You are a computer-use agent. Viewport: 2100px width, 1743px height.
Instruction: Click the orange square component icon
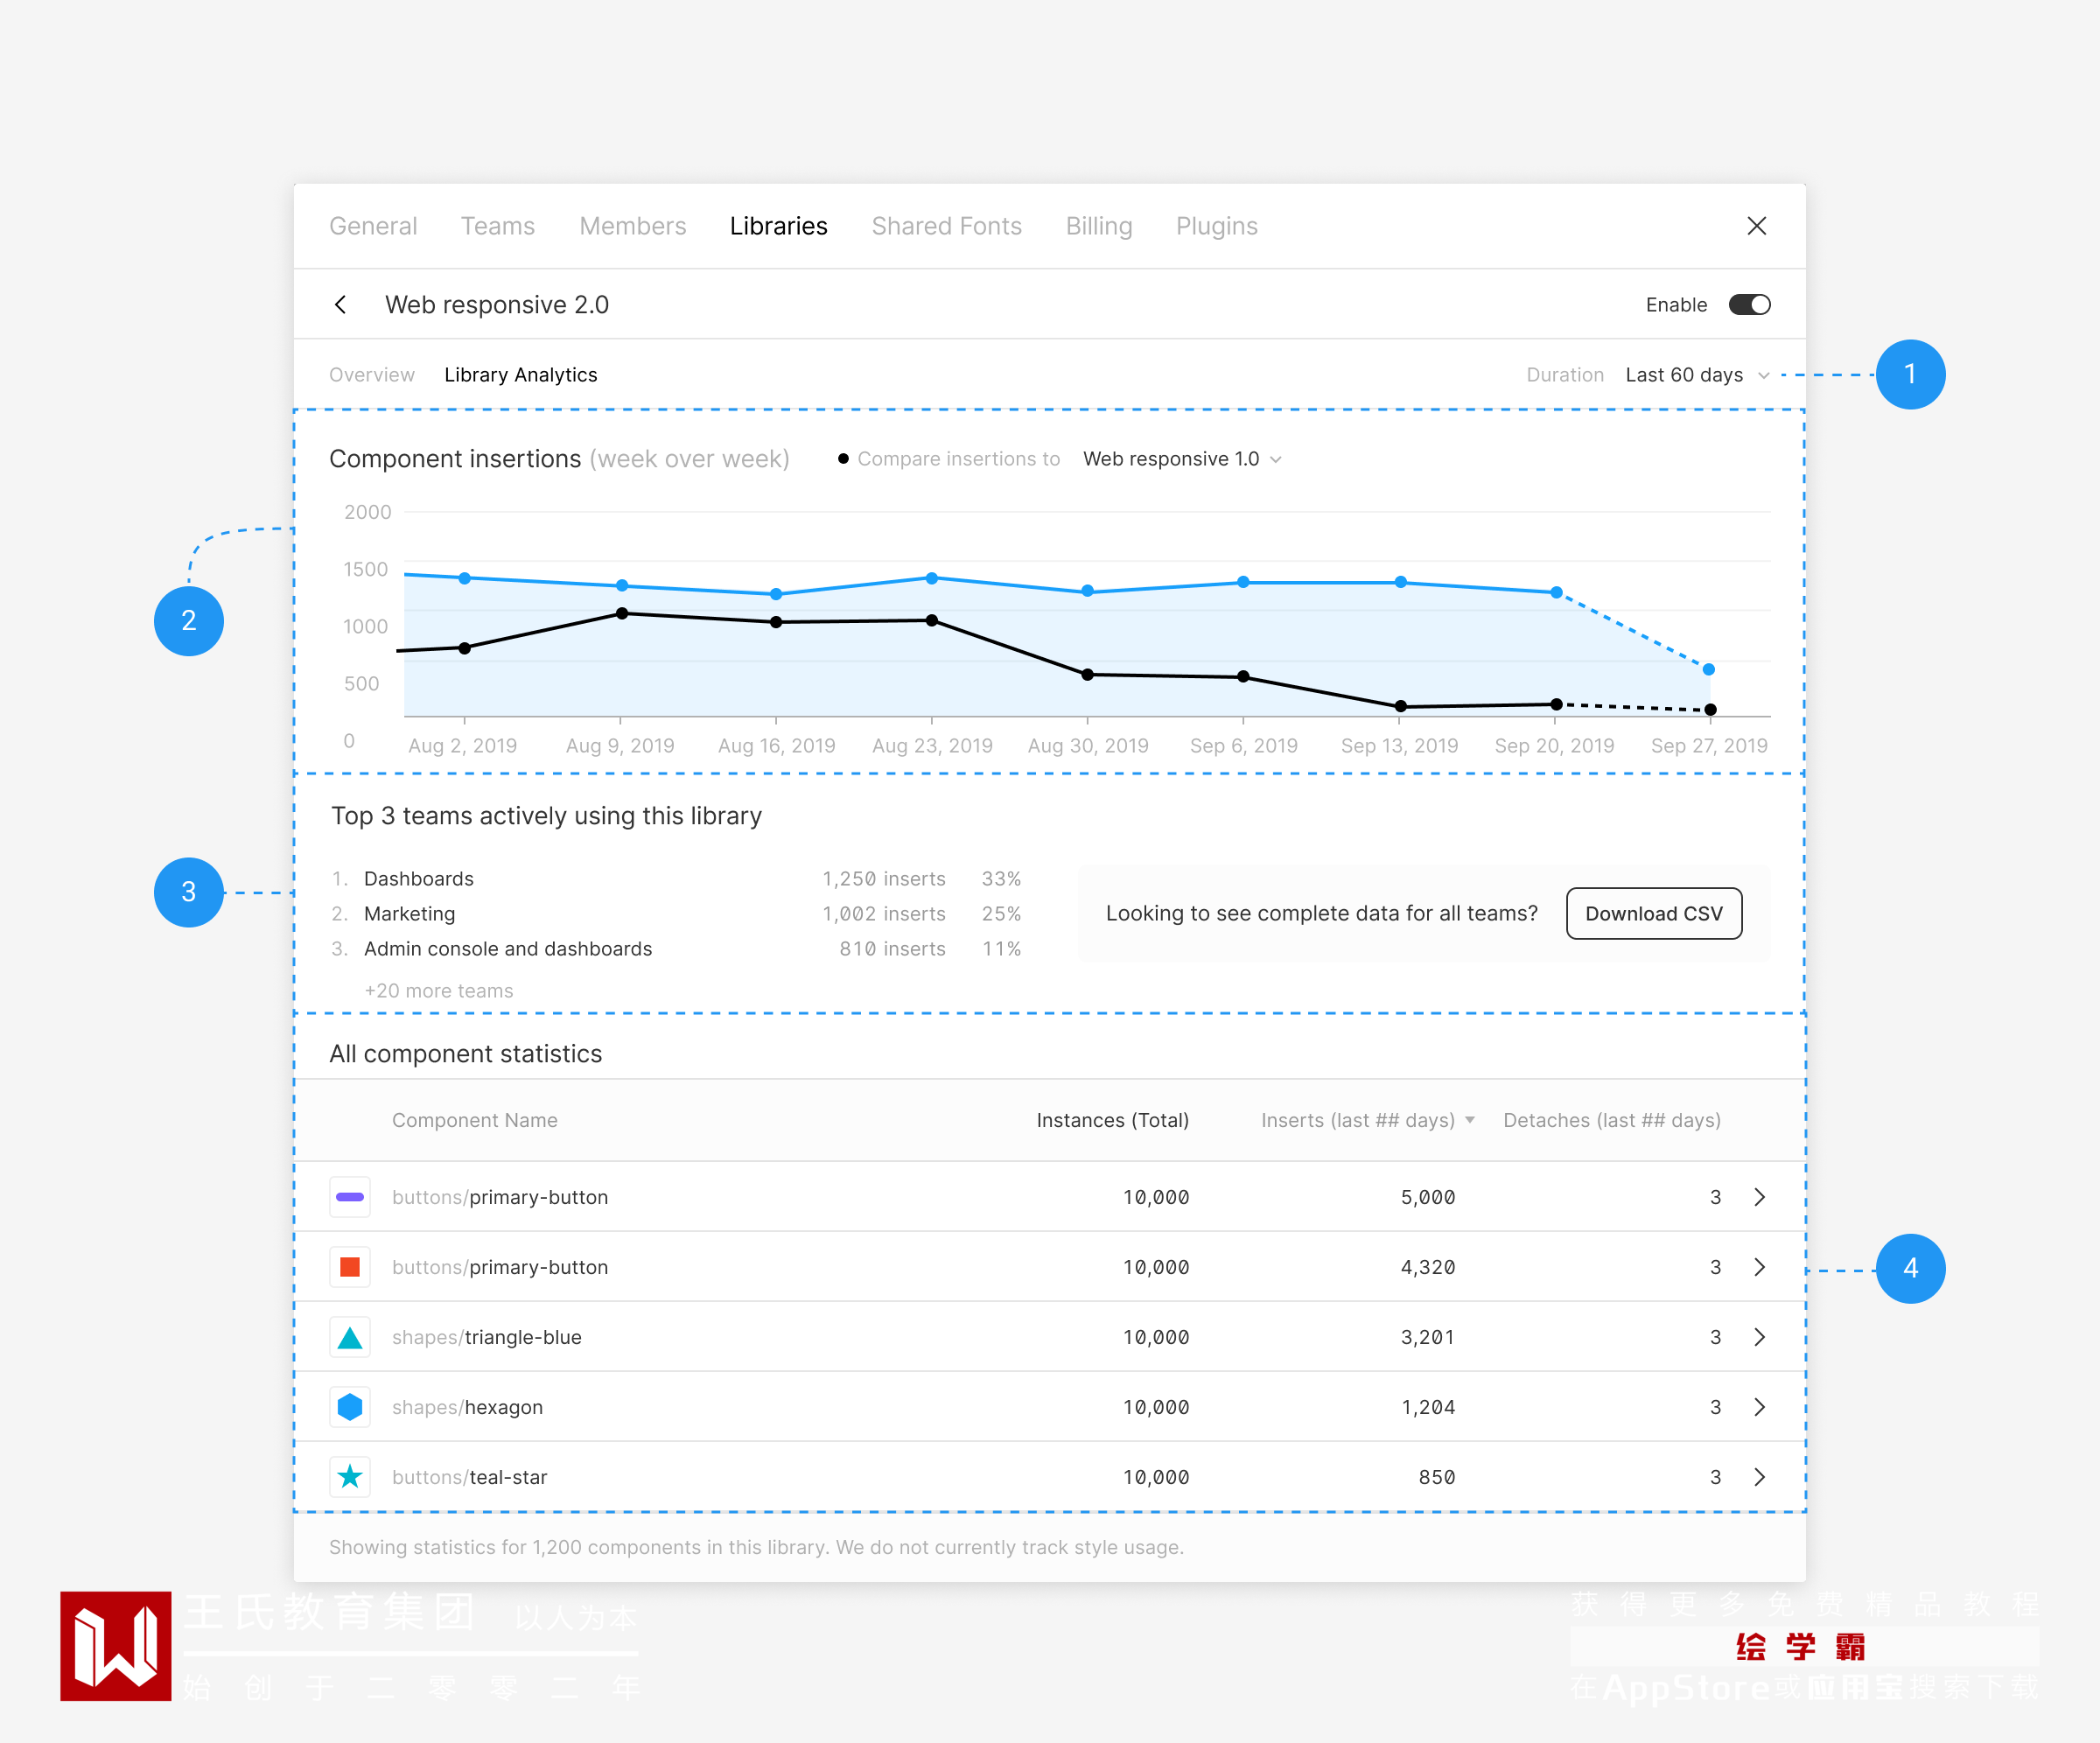point(350,1267)
